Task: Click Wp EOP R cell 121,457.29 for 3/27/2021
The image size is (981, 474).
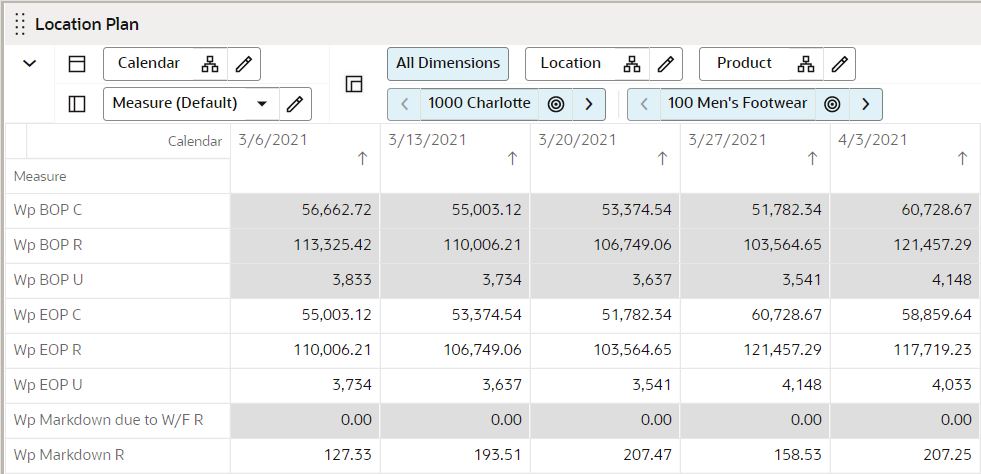Action: pos(755,350)
